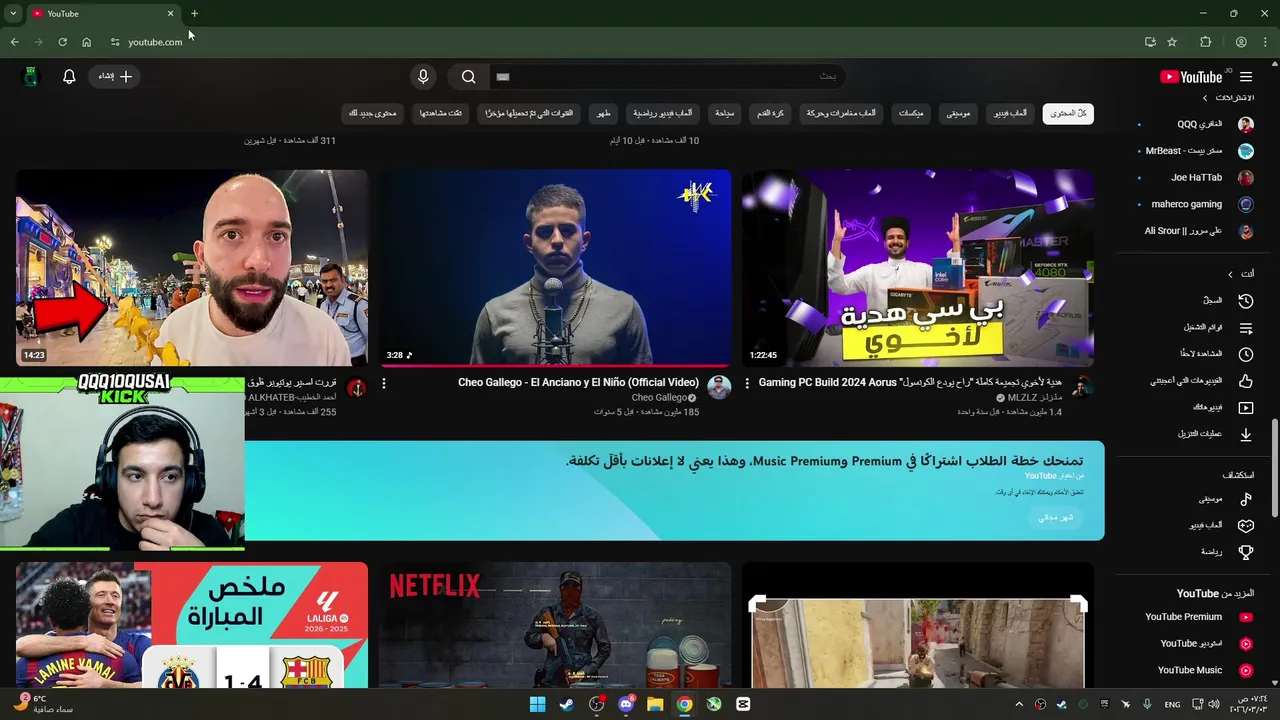The height and width of the screenshot is (720, 1280).
Task: Open the MrBeast subscription channel
Action: coord(1196,151)
